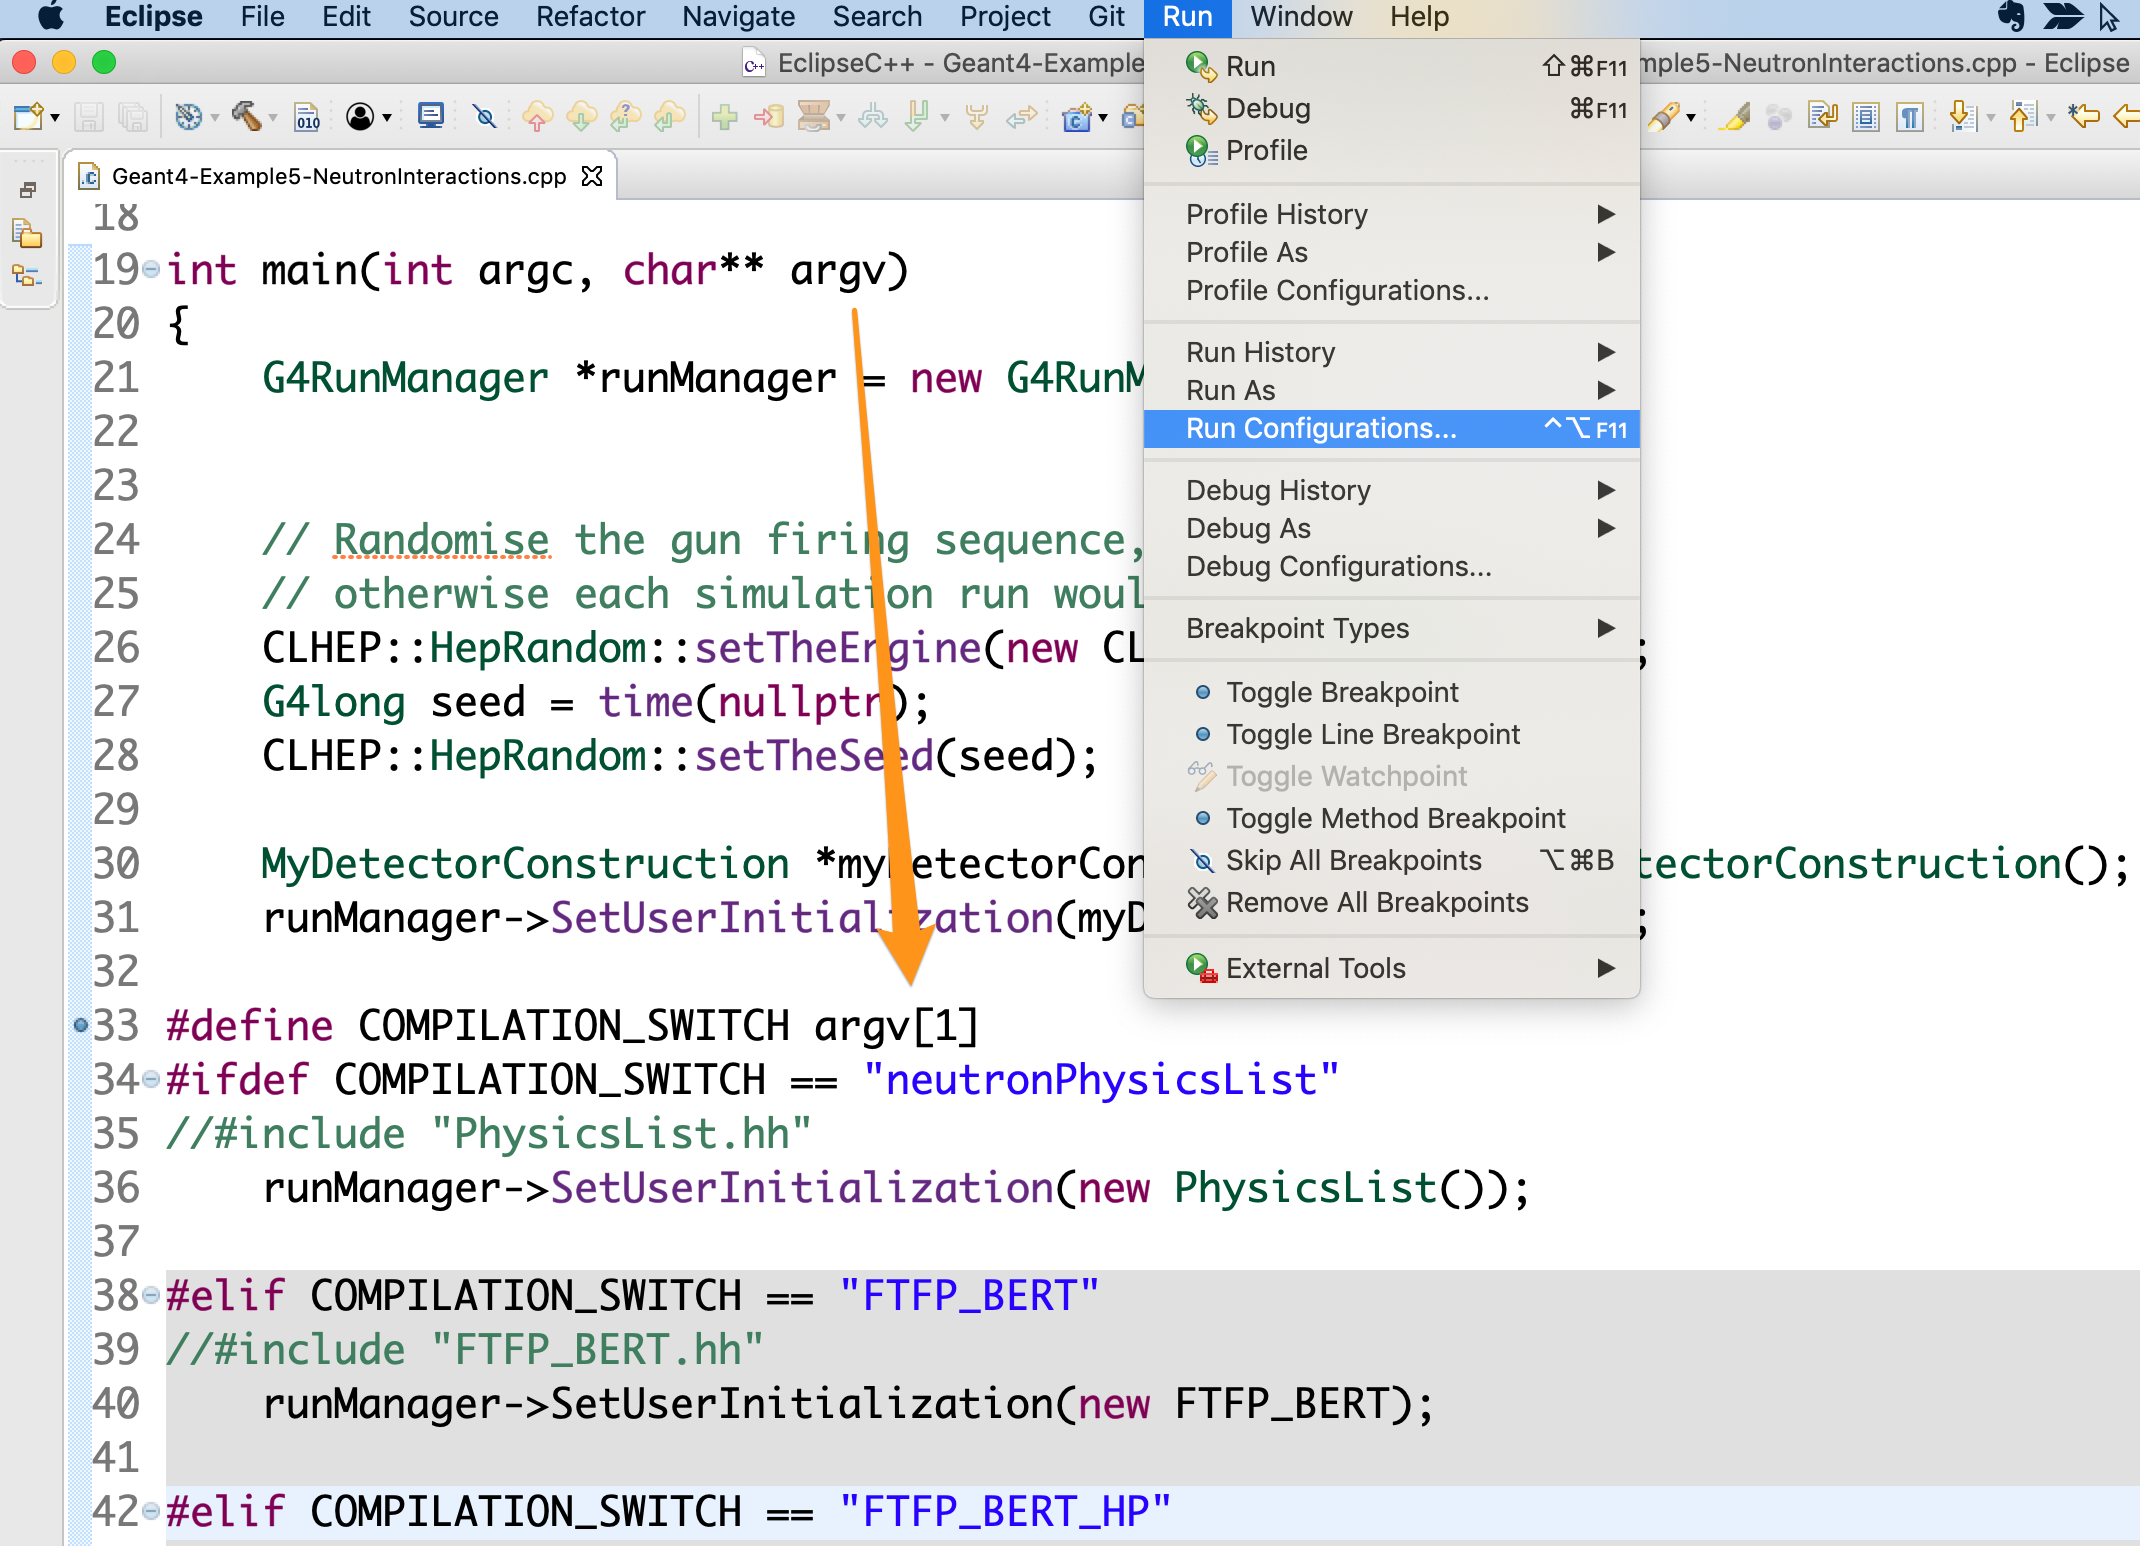Click line 33 breakpoint marker in ruler
2140x1546 pixels.
point(81,1025)
